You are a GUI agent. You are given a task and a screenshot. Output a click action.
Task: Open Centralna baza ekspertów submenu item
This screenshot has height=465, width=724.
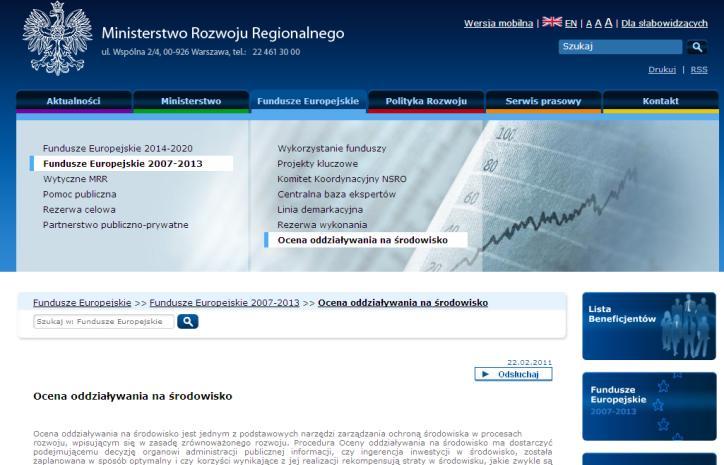pyautogui.click(x=336, y=194)
